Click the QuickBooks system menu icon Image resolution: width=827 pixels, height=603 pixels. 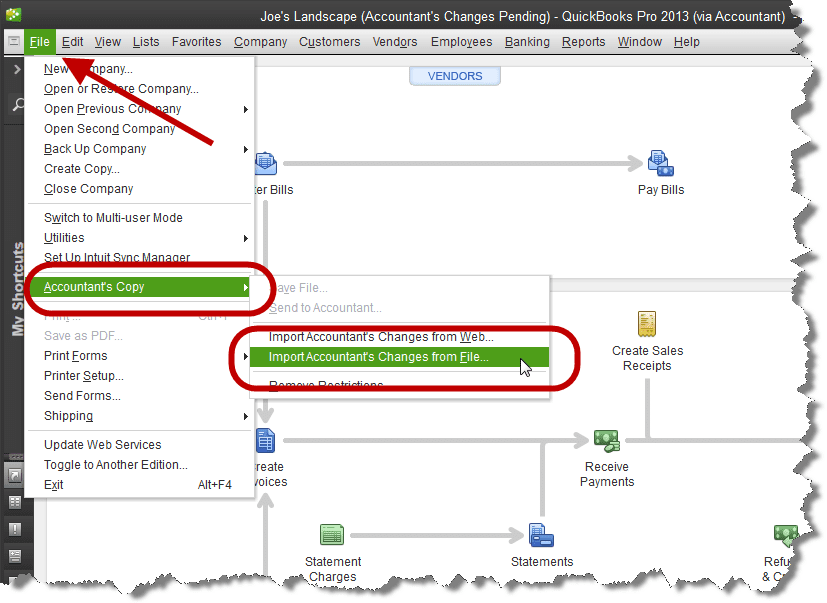pyautogui.click(x=14, y=41)
